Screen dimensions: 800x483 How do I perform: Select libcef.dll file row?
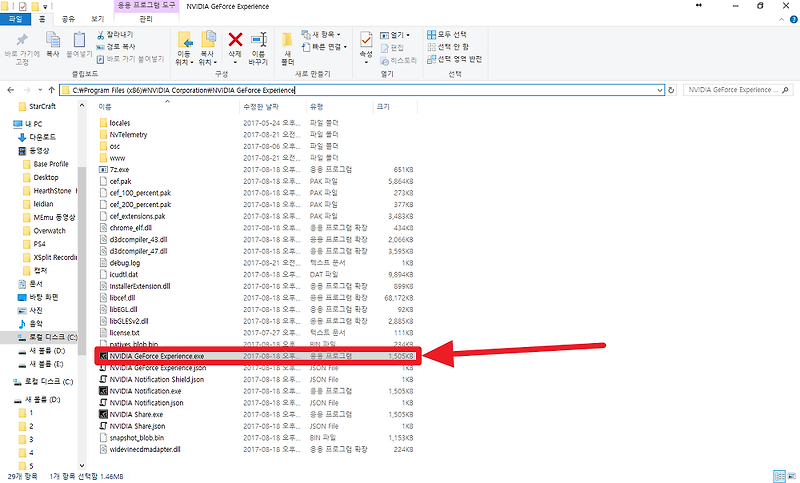point(256,298)
